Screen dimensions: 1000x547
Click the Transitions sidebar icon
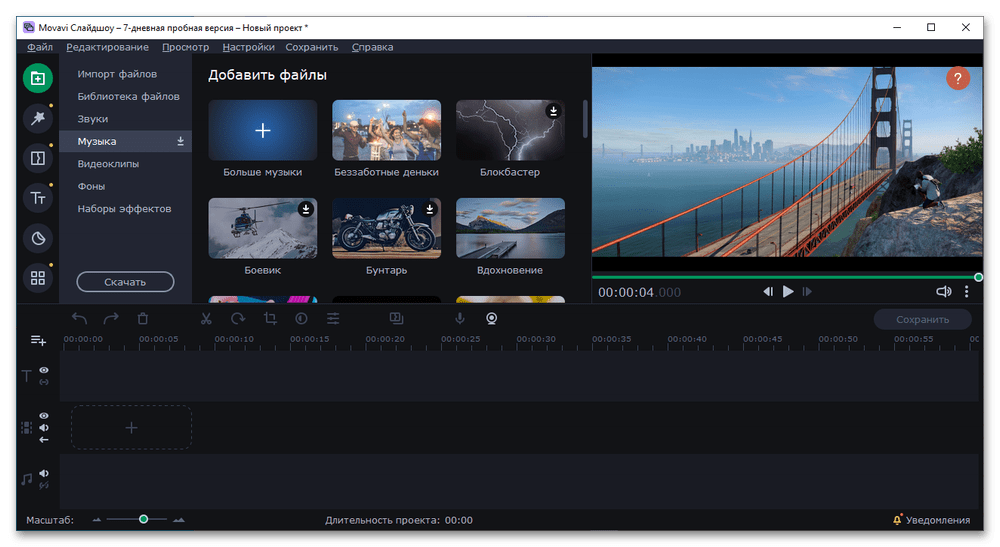coord(38,158)
